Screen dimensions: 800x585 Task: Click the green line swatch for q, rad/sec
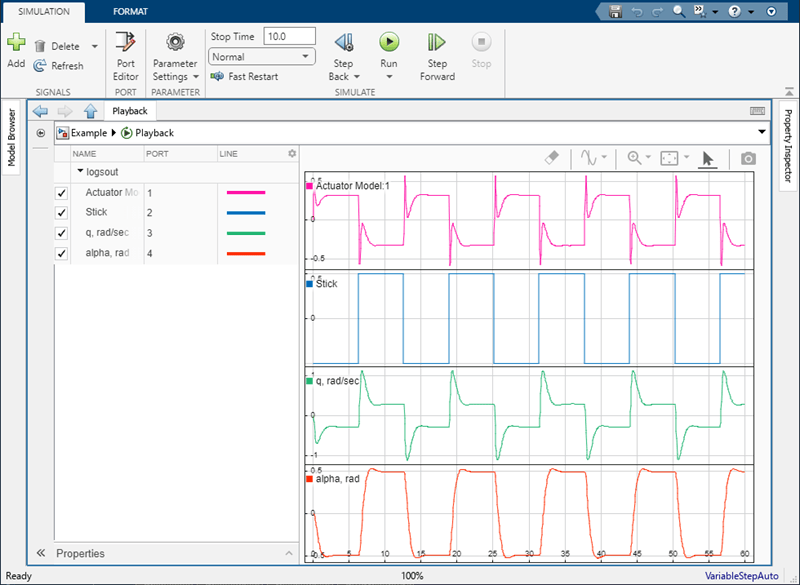click(x=246, y=233)
